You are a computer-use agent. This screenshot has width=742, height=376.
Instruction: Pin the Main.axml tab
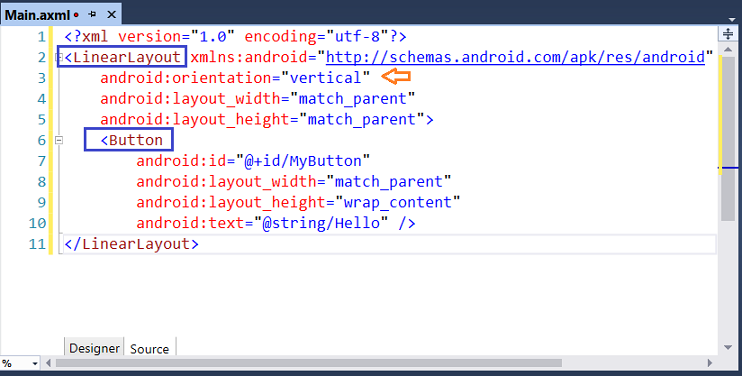point(92,15)
